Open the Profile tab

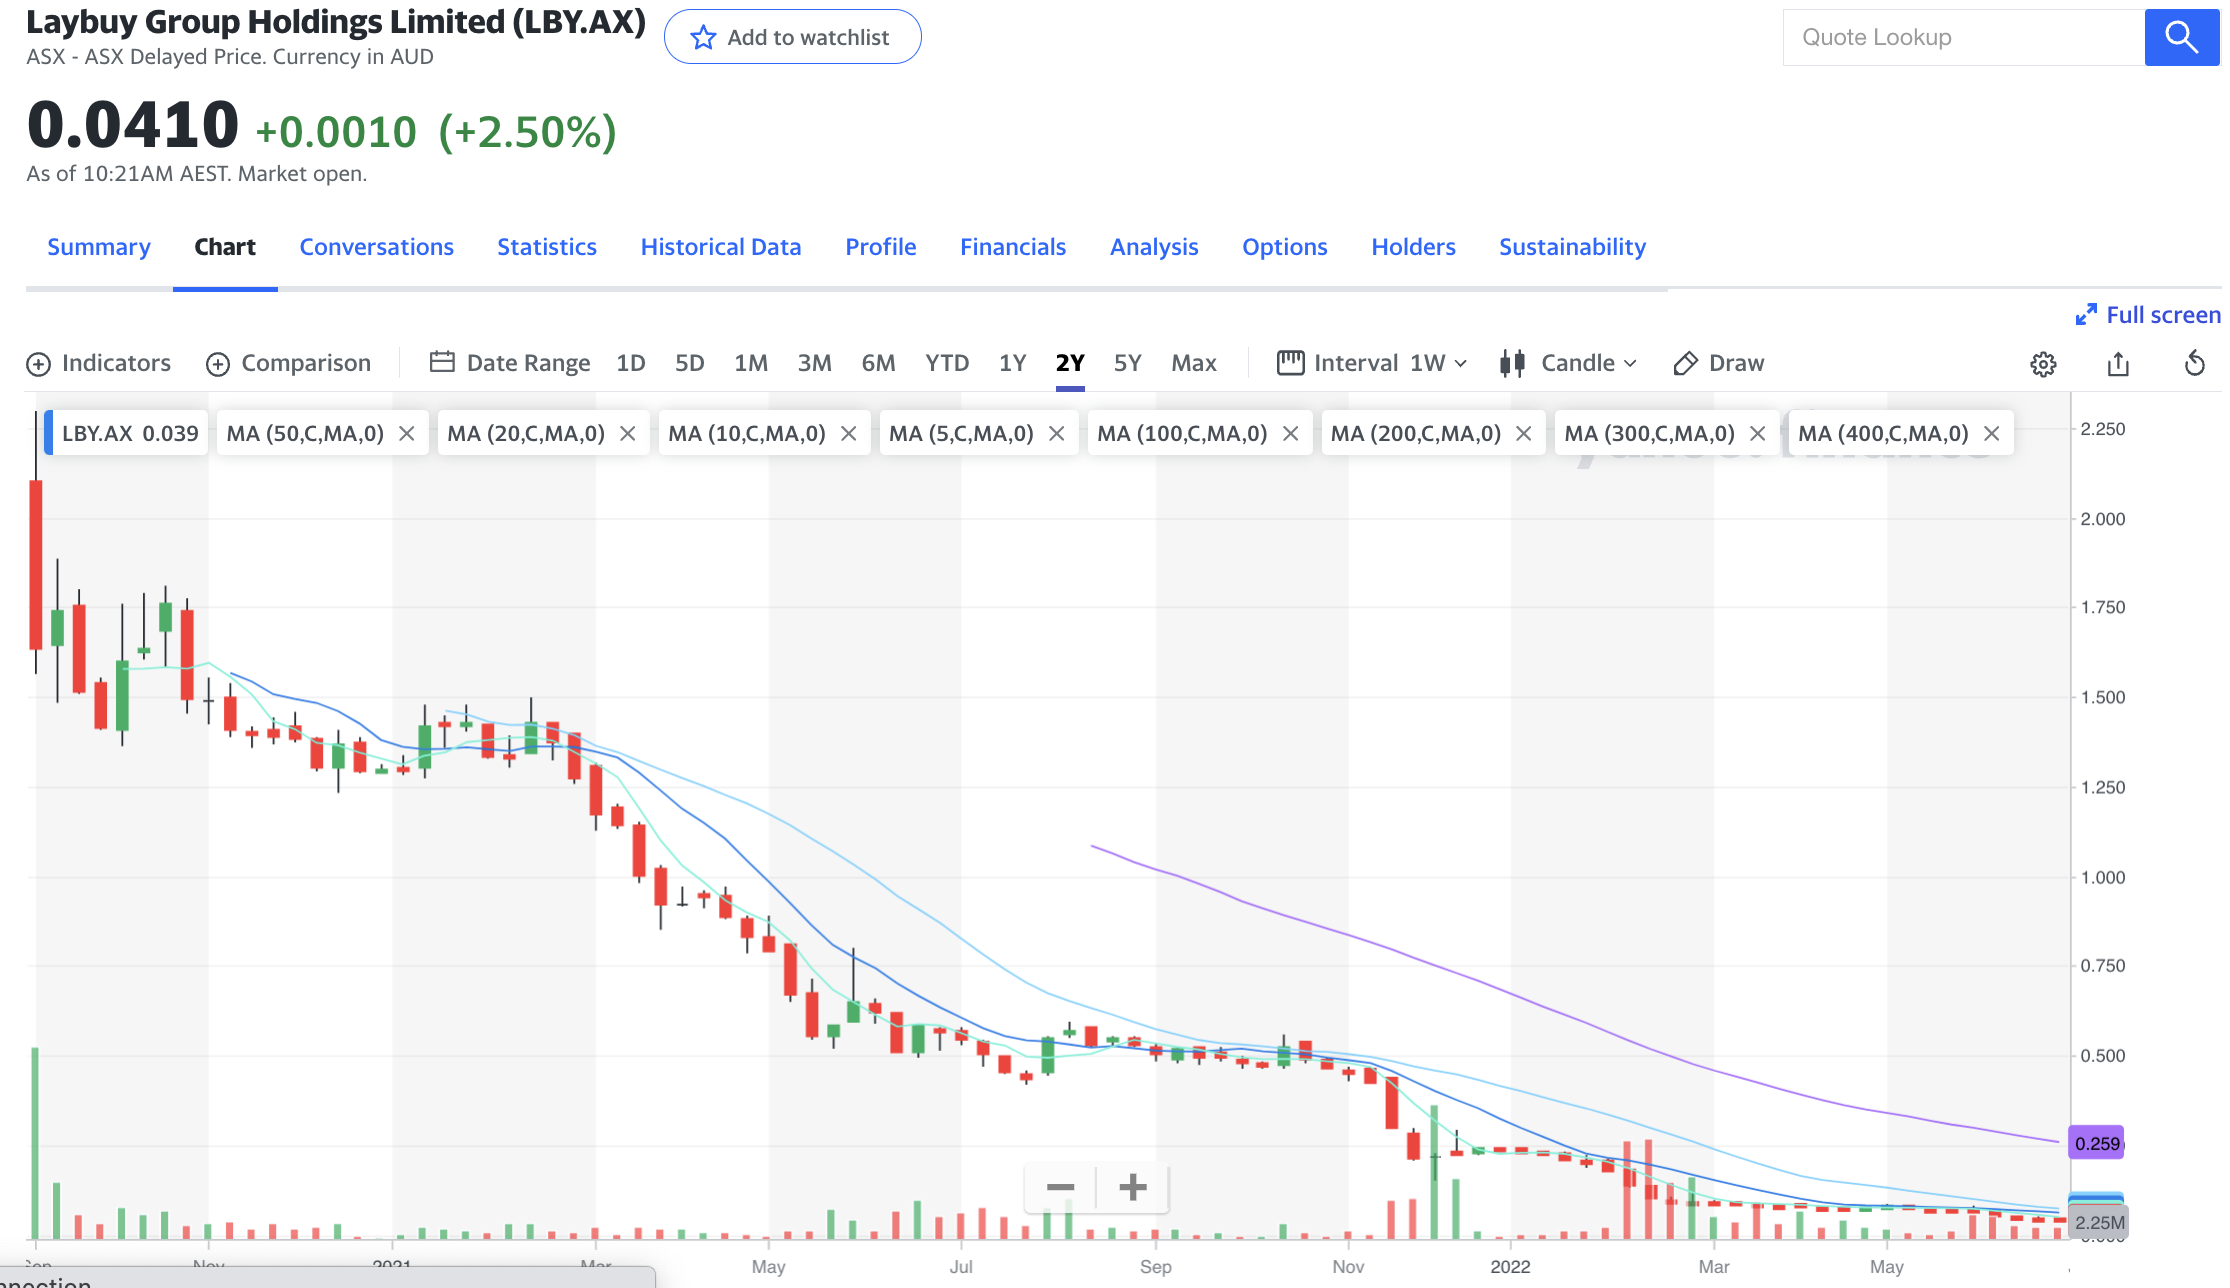[881, 247]
